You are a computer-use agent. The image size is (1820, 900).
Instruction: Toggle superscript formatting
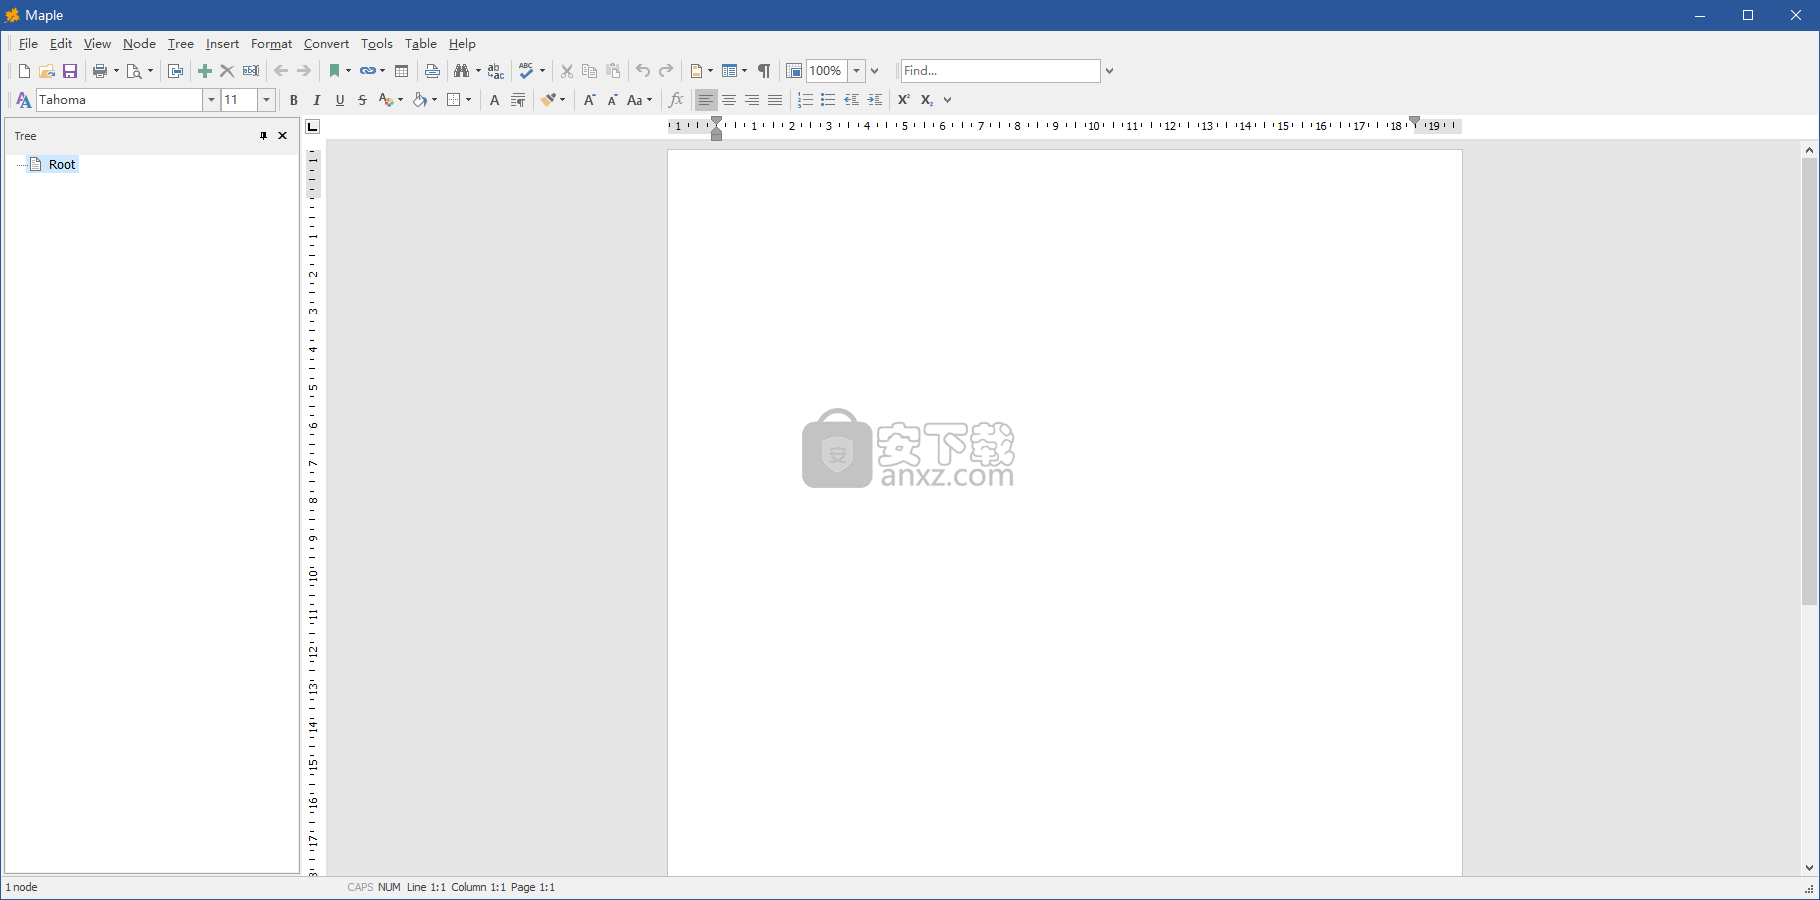[904, 100]
